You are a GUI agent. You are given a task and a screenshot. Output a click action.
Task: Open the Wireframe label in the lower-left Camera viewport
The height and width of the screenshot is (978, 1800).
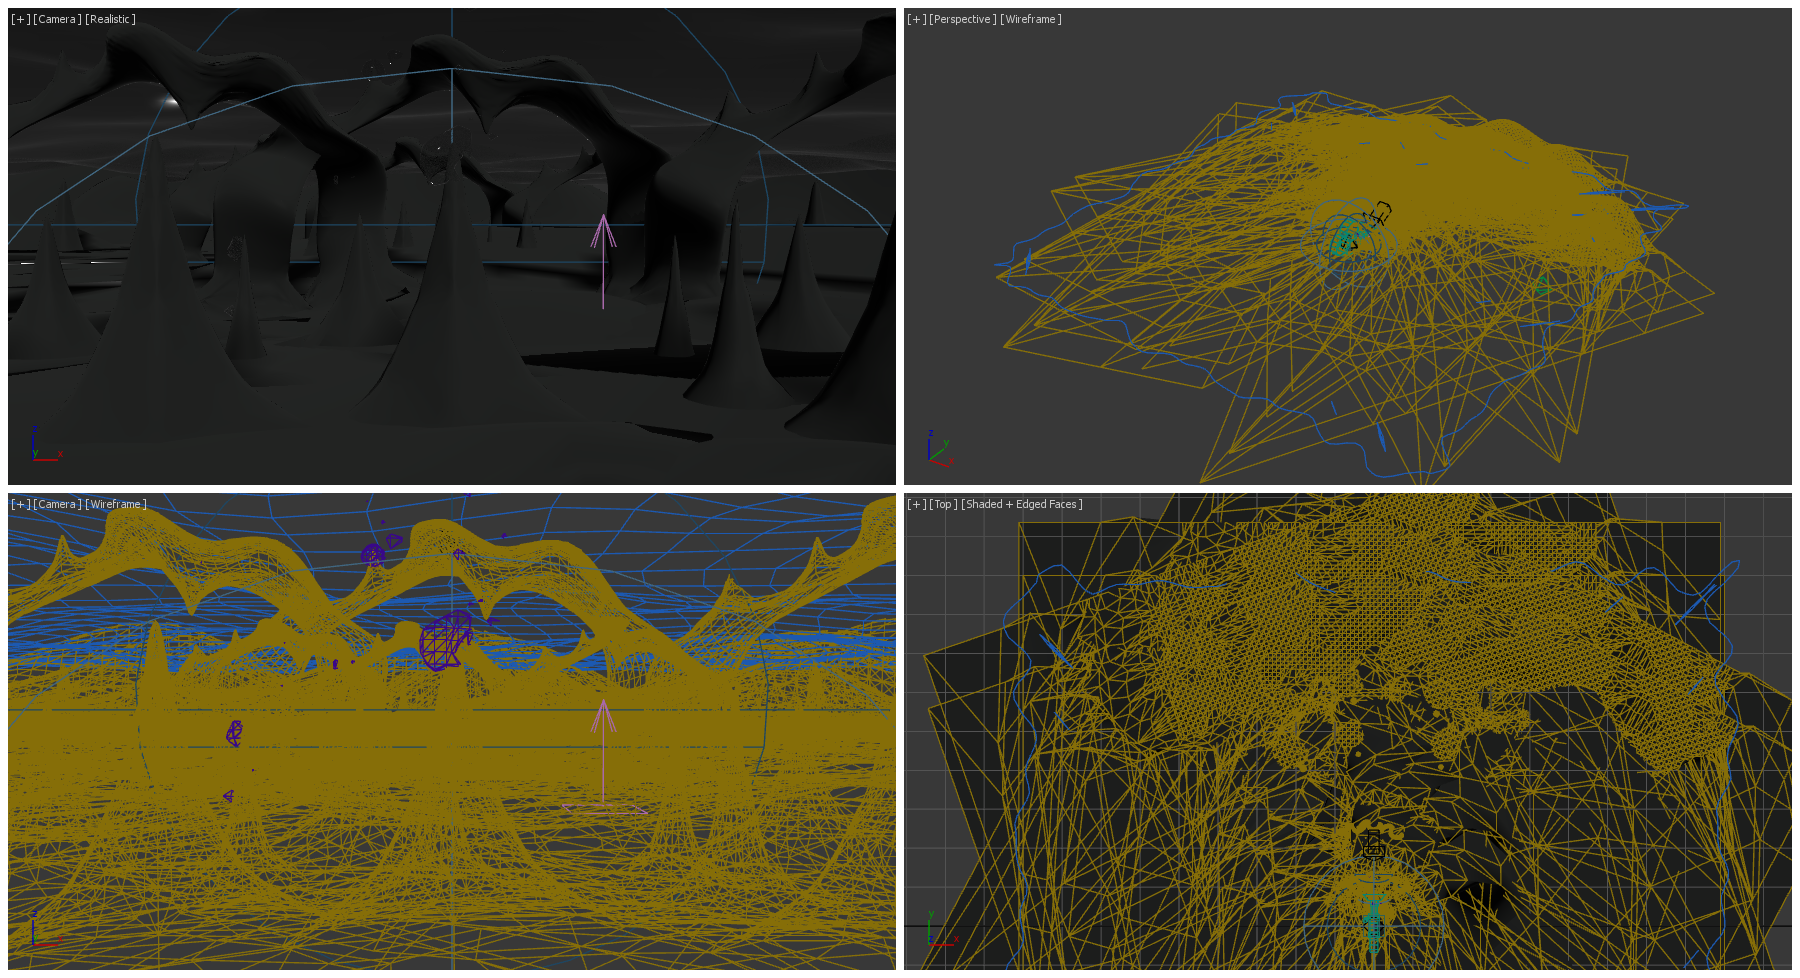pyautogui.click(x=115, y=504)
